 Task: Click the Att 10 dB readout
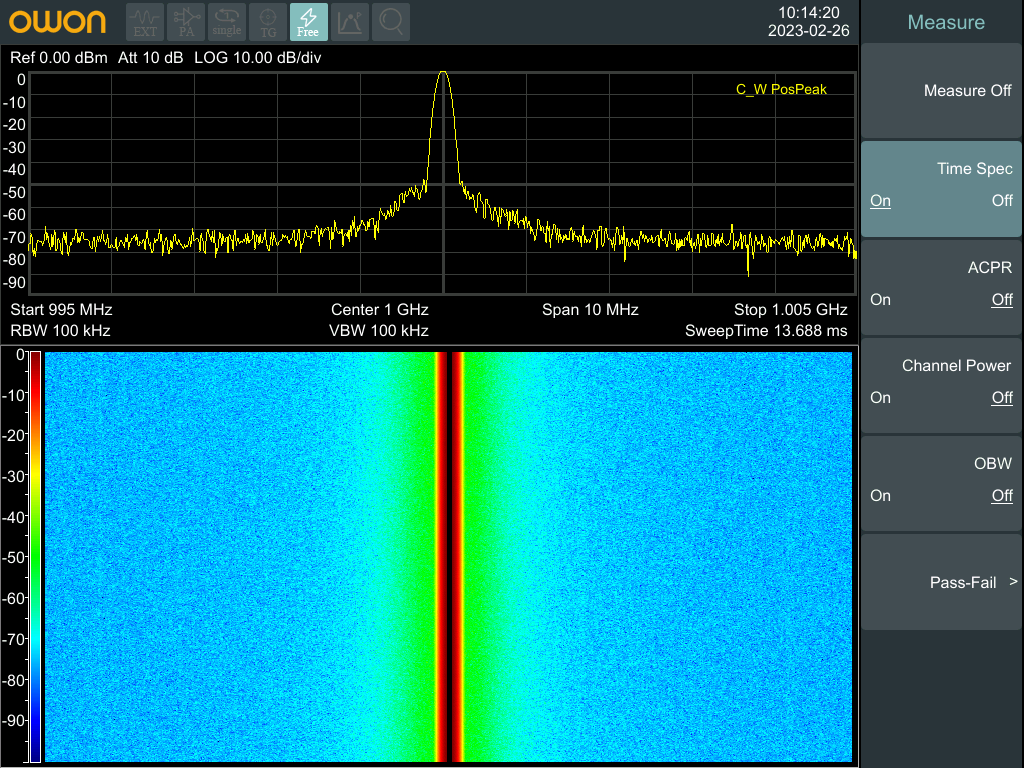151,57
